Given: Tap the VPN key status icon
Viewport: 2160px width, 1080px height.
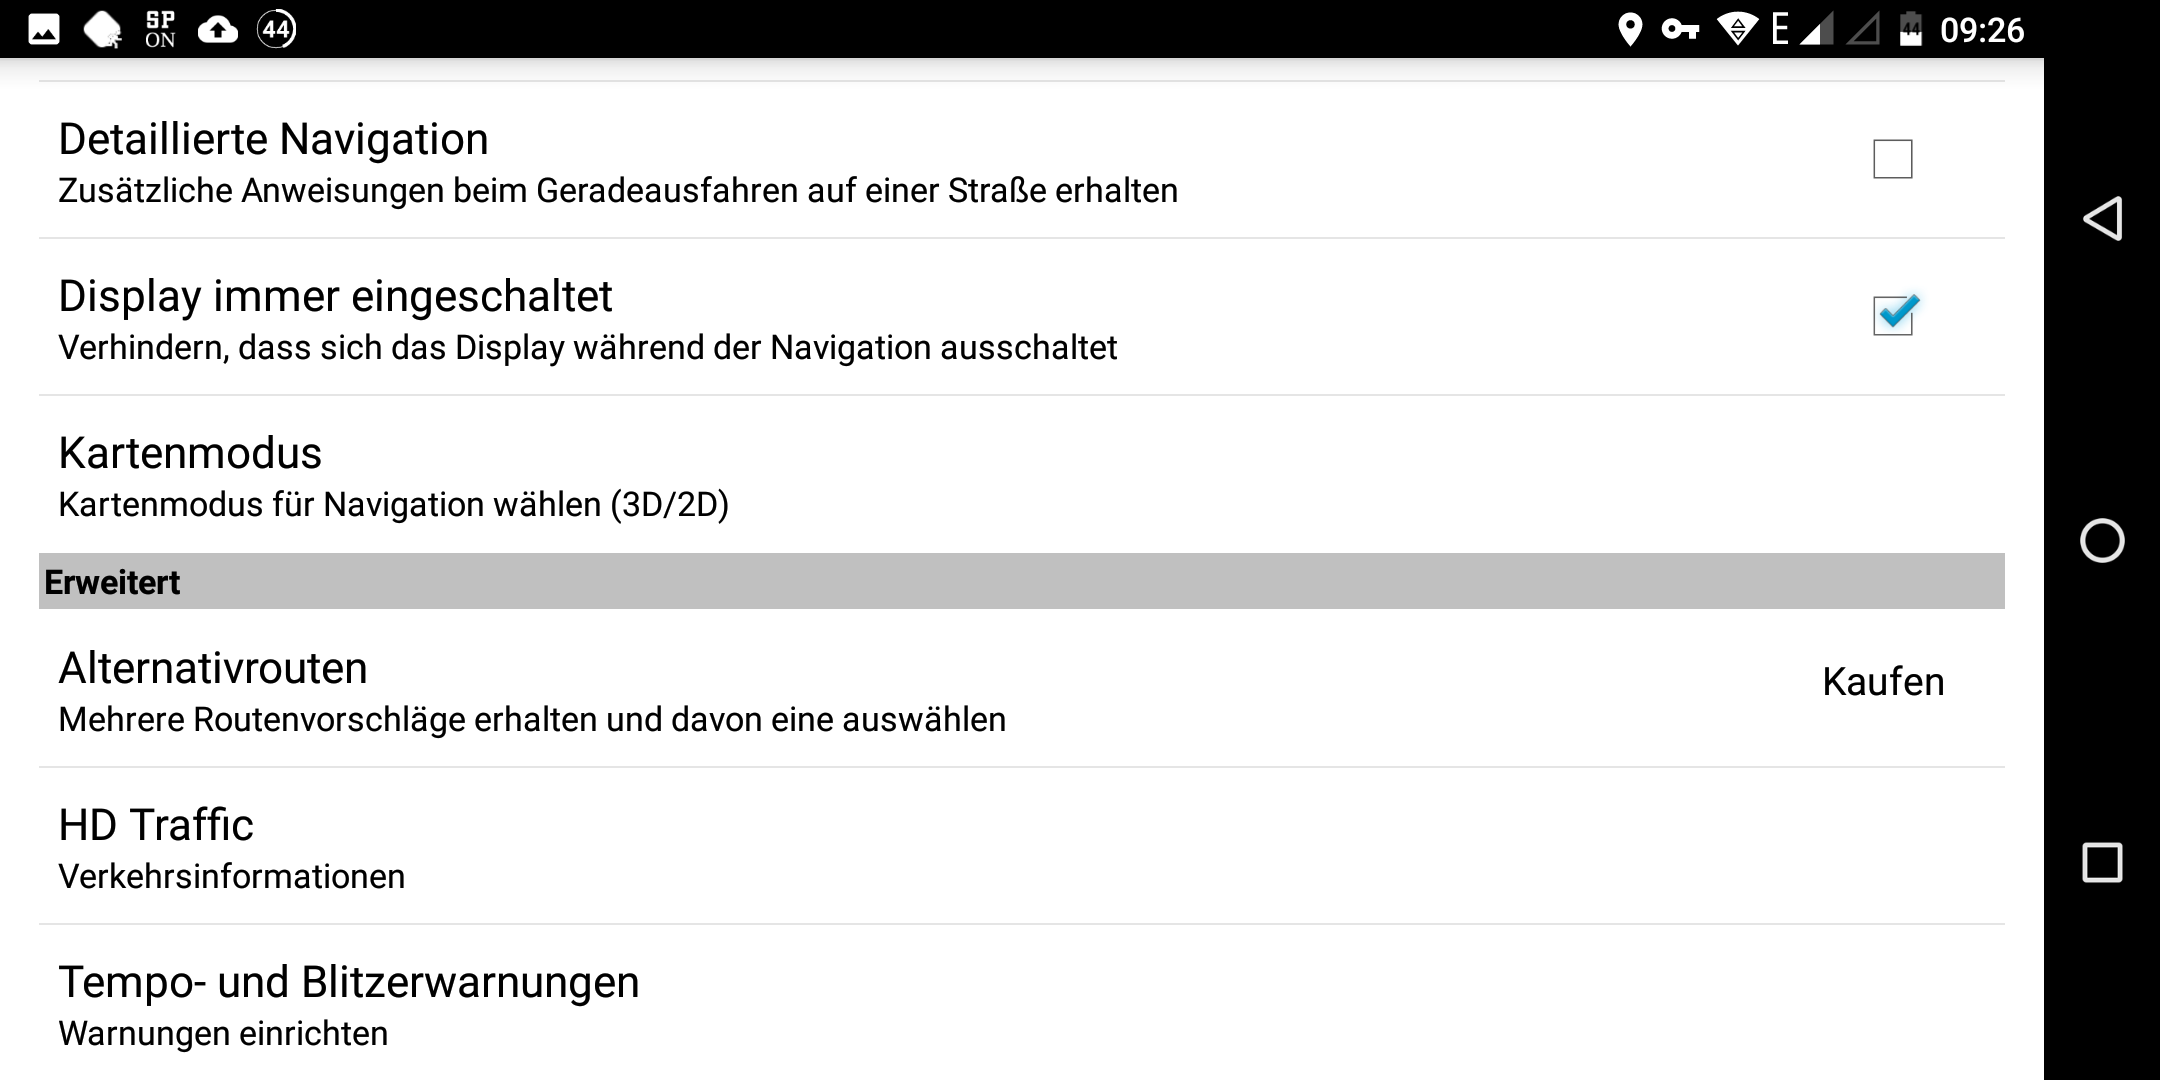Looking at the screenshot, I should click(1680, 30).
